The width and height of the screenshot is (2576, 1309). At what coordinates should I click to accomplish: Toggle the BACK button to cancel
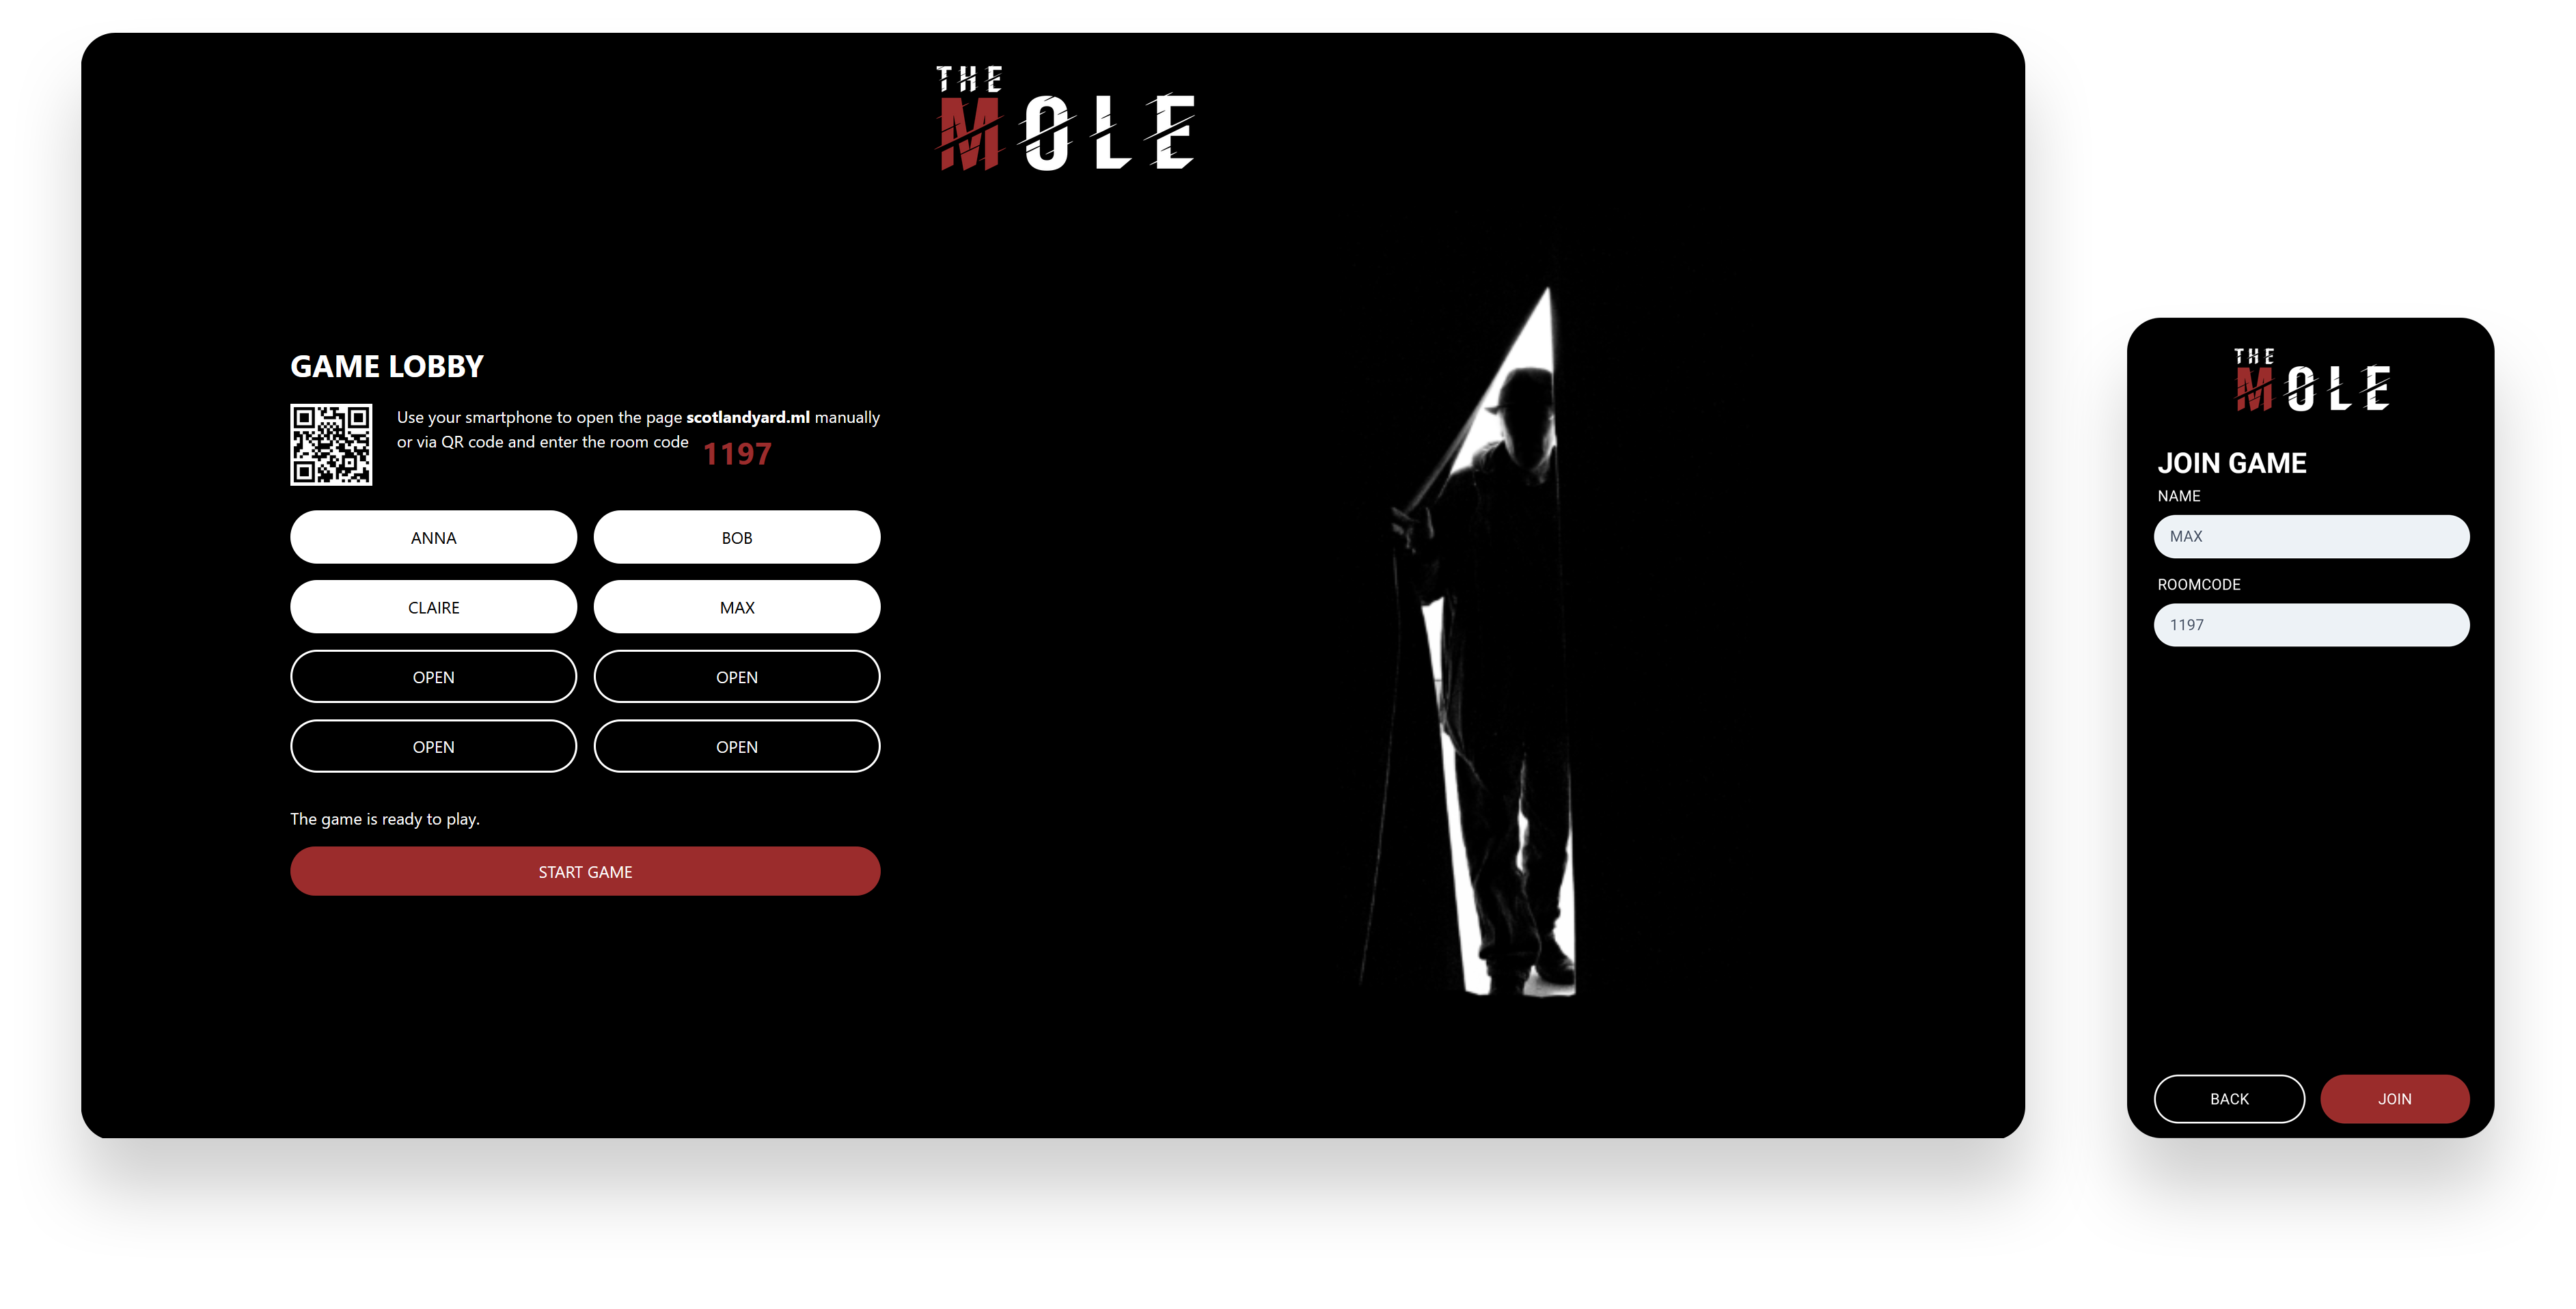coord(2229,1099)
